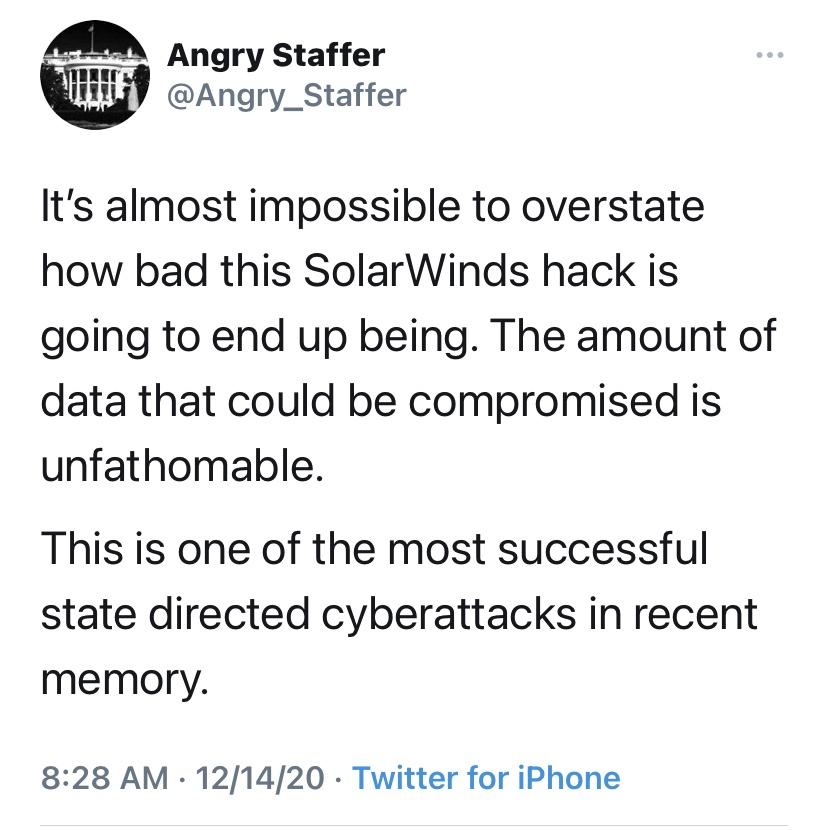Open the three-dot more options menu
This screenshot has width=828, height=830.
tap(768, 56)
